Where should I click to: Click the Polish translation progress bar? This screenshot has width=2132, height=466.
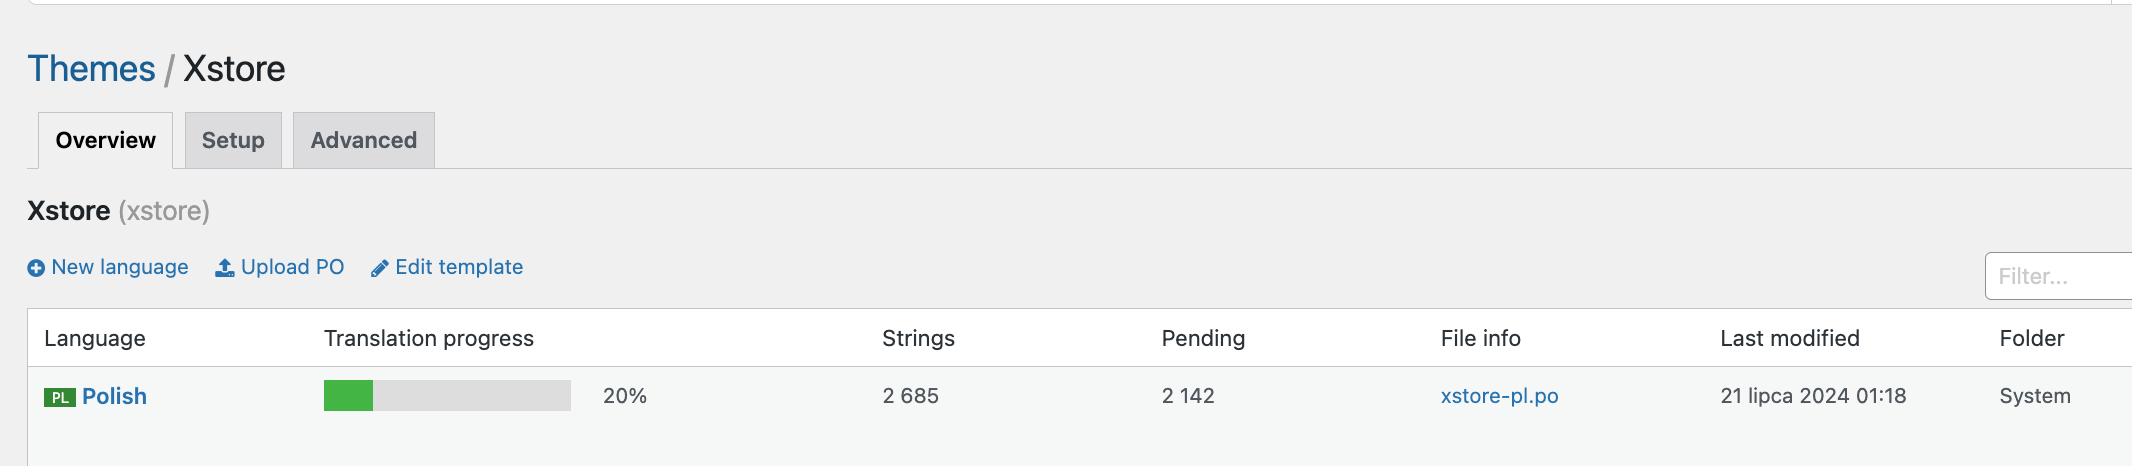point(447,396)
